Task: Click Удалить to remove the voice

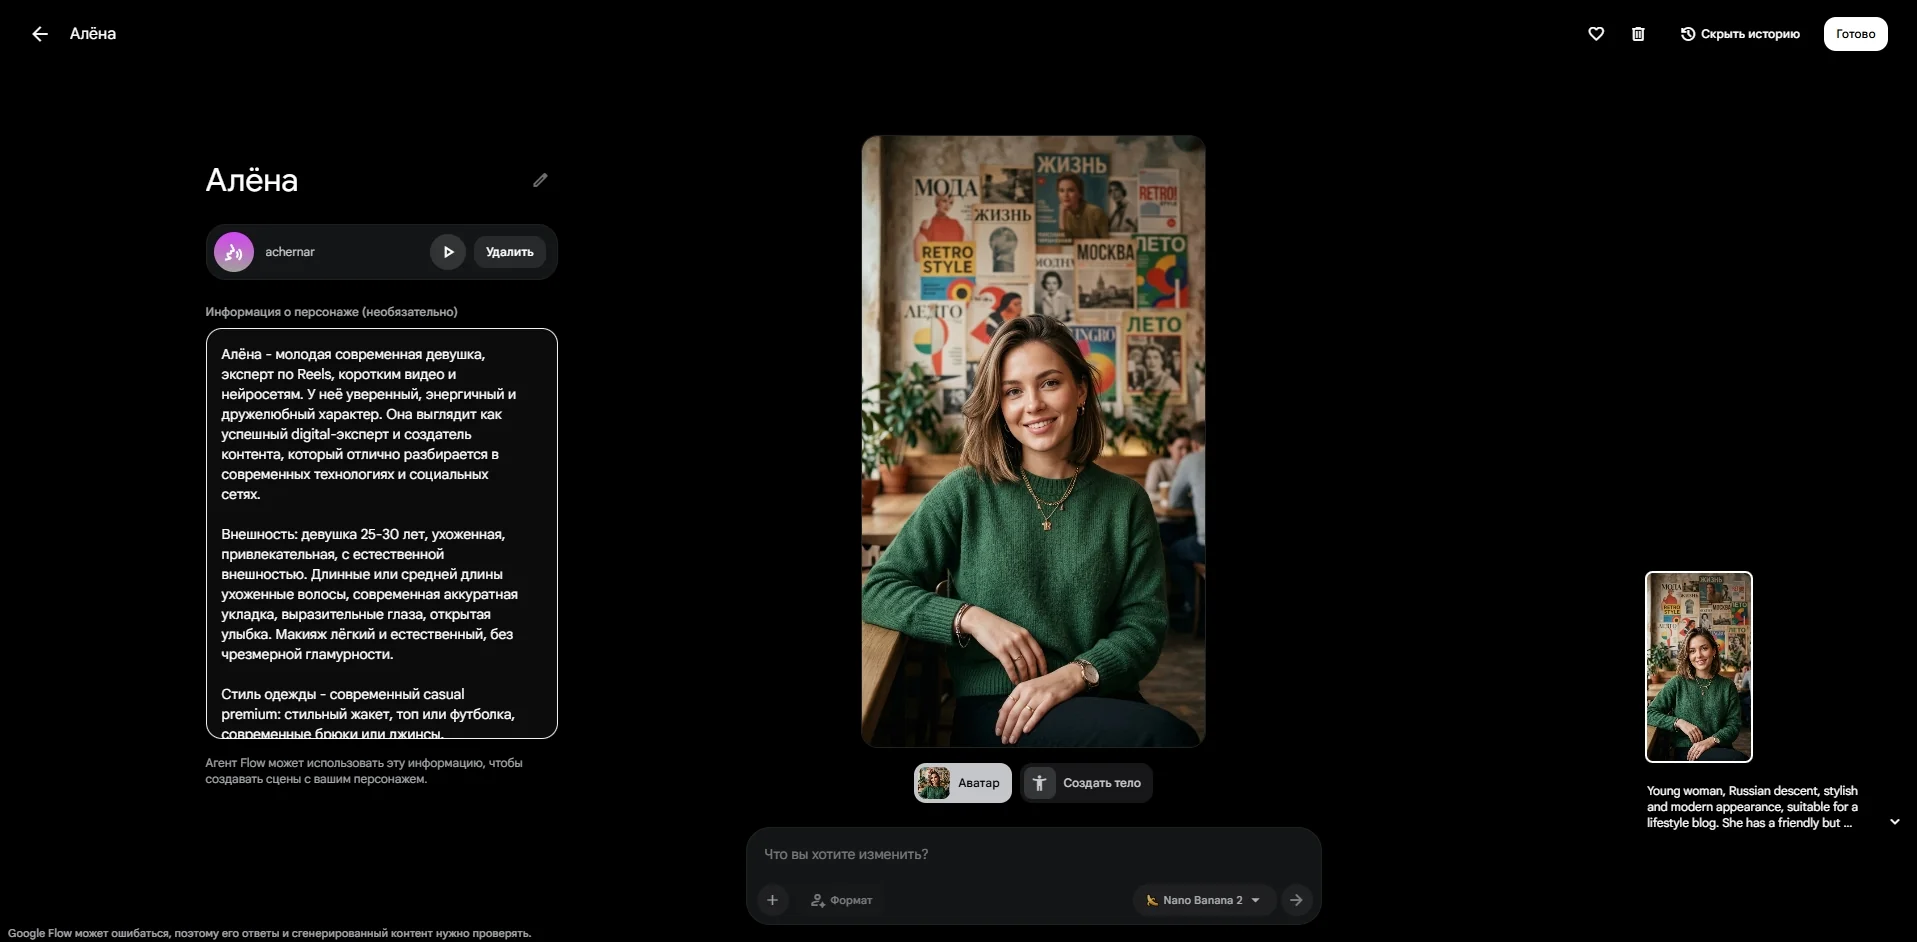Action: point(509,252)
